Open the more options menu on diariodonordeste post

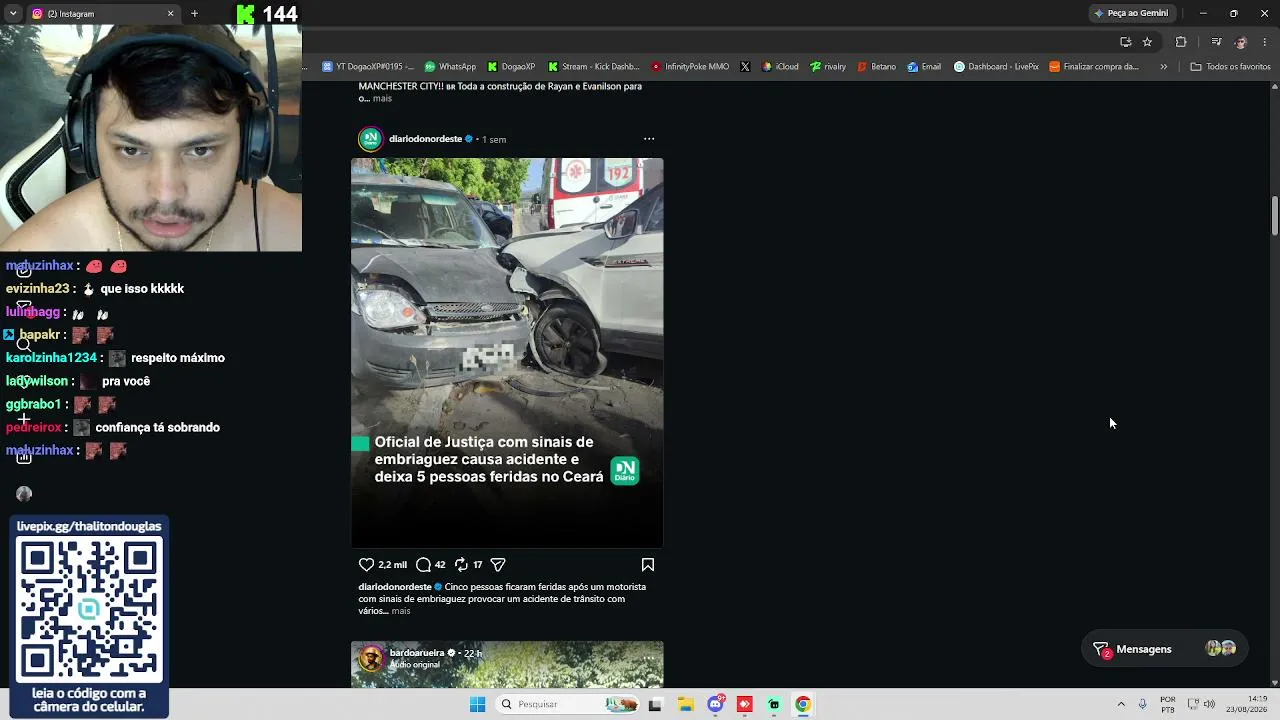click(649, 139)
